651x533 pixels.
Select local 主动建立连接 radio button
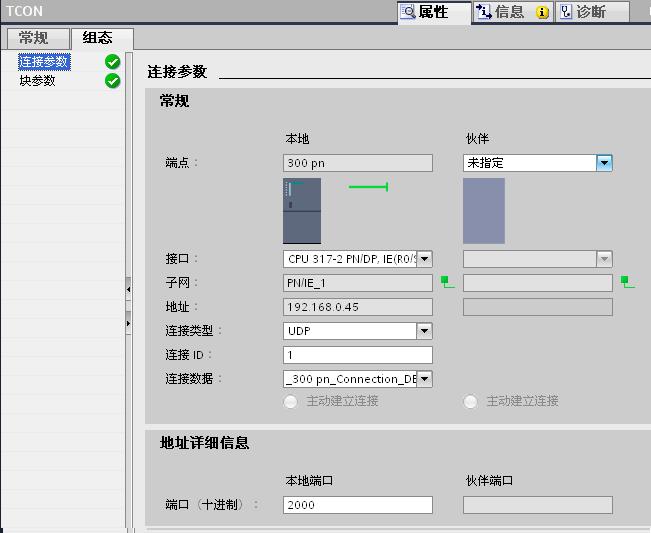(x=290, y=401)
